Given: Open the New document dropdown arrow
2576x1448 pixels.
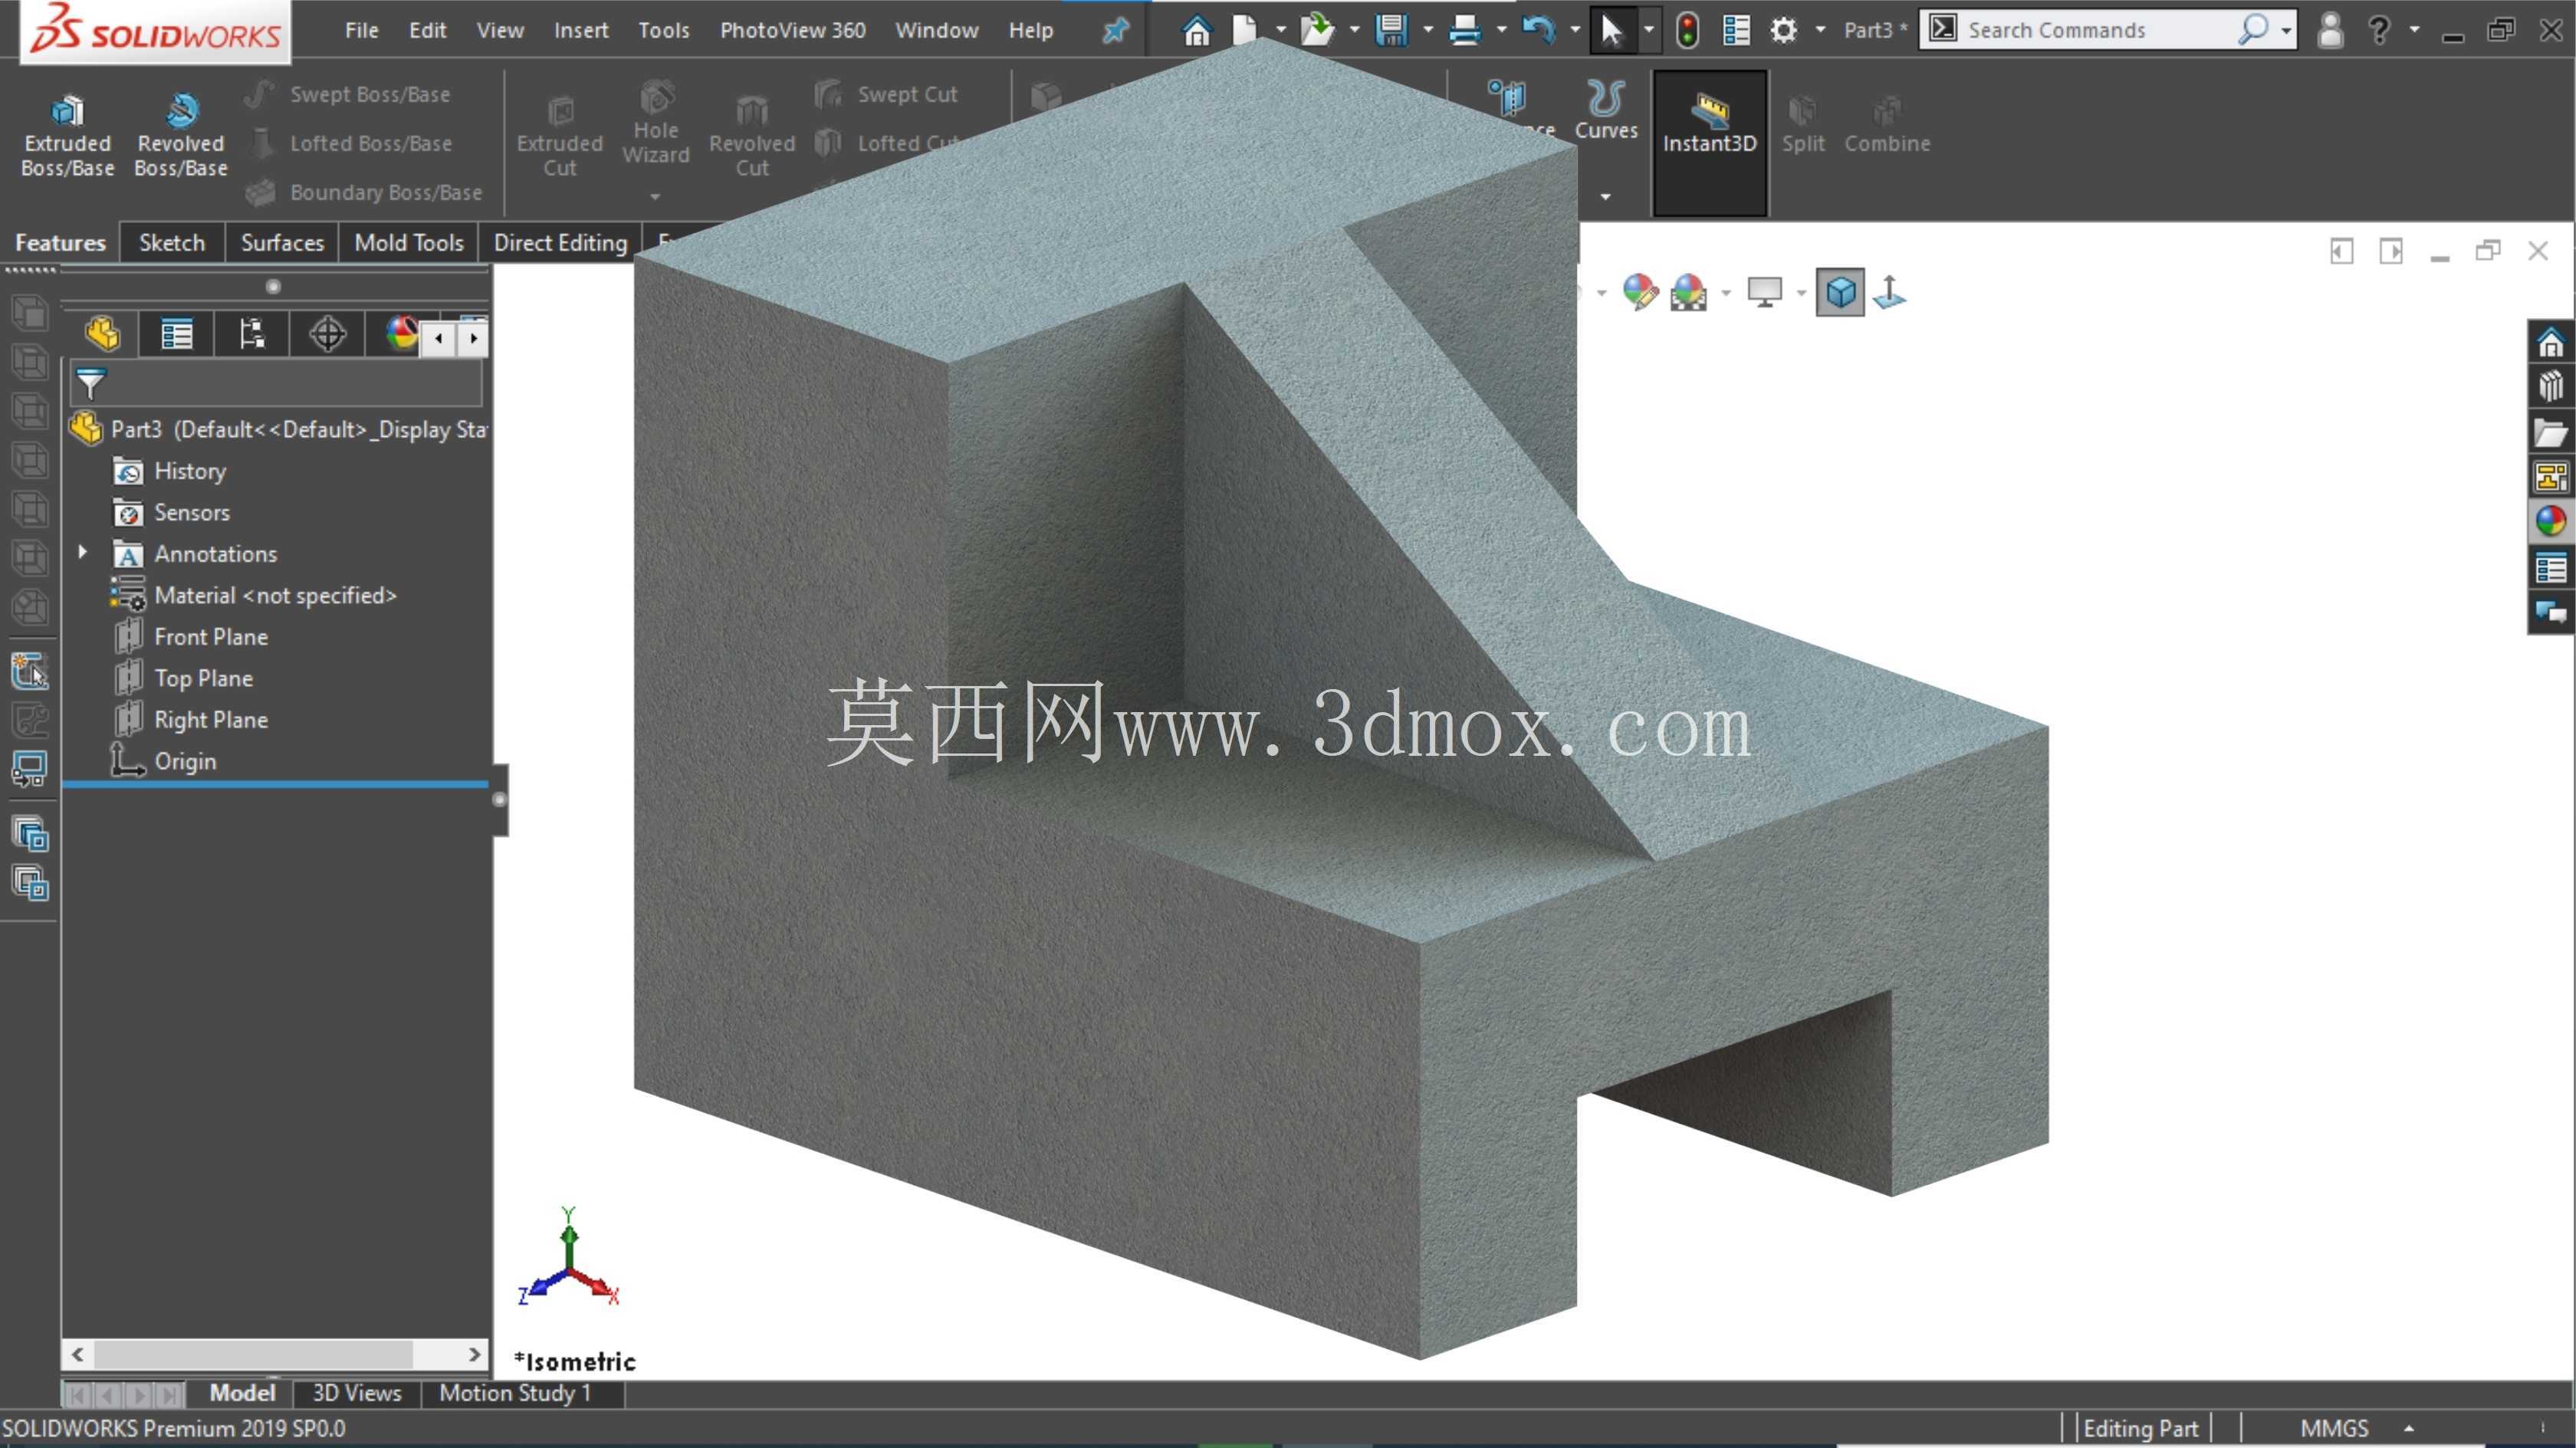Looking at the screenshot, I should click(x=1281, y=30).
